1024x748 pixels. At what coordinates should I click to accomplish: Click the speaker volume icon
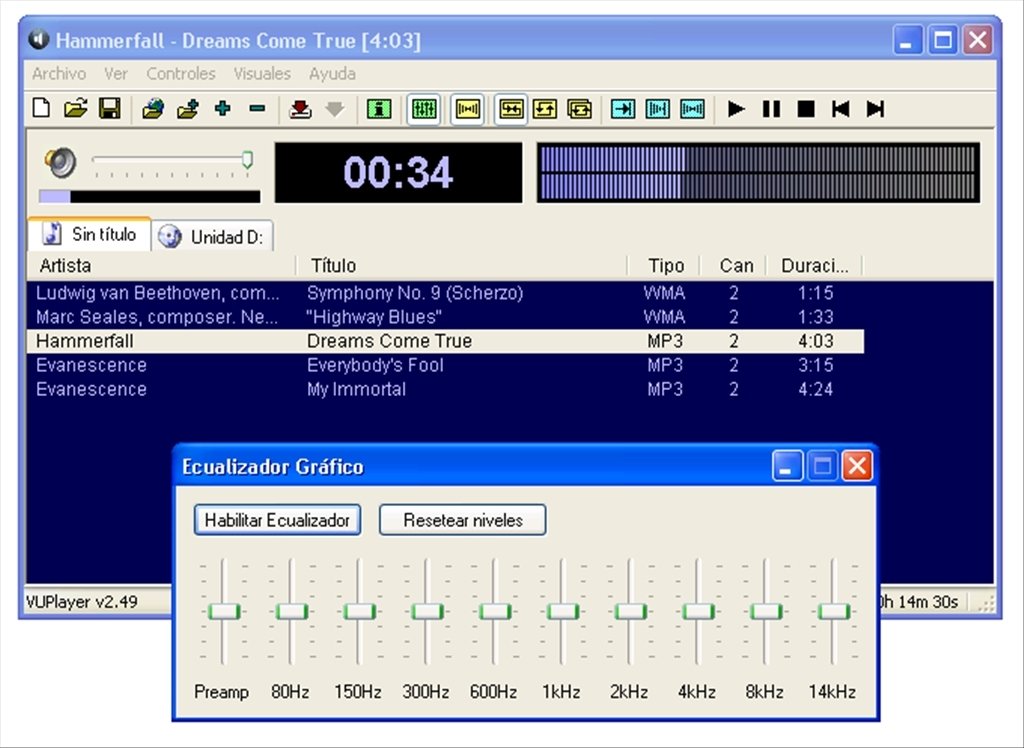[60, 162]
